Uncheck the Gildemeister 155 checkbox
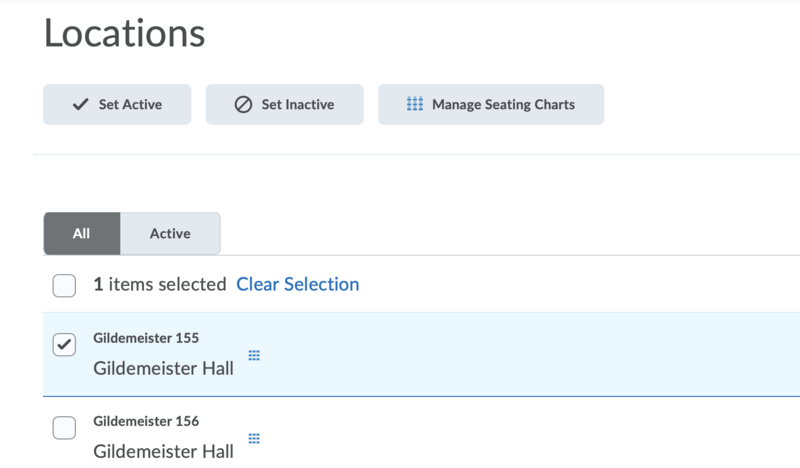Viewport: 800px width, 468px height. pos(64,345)
